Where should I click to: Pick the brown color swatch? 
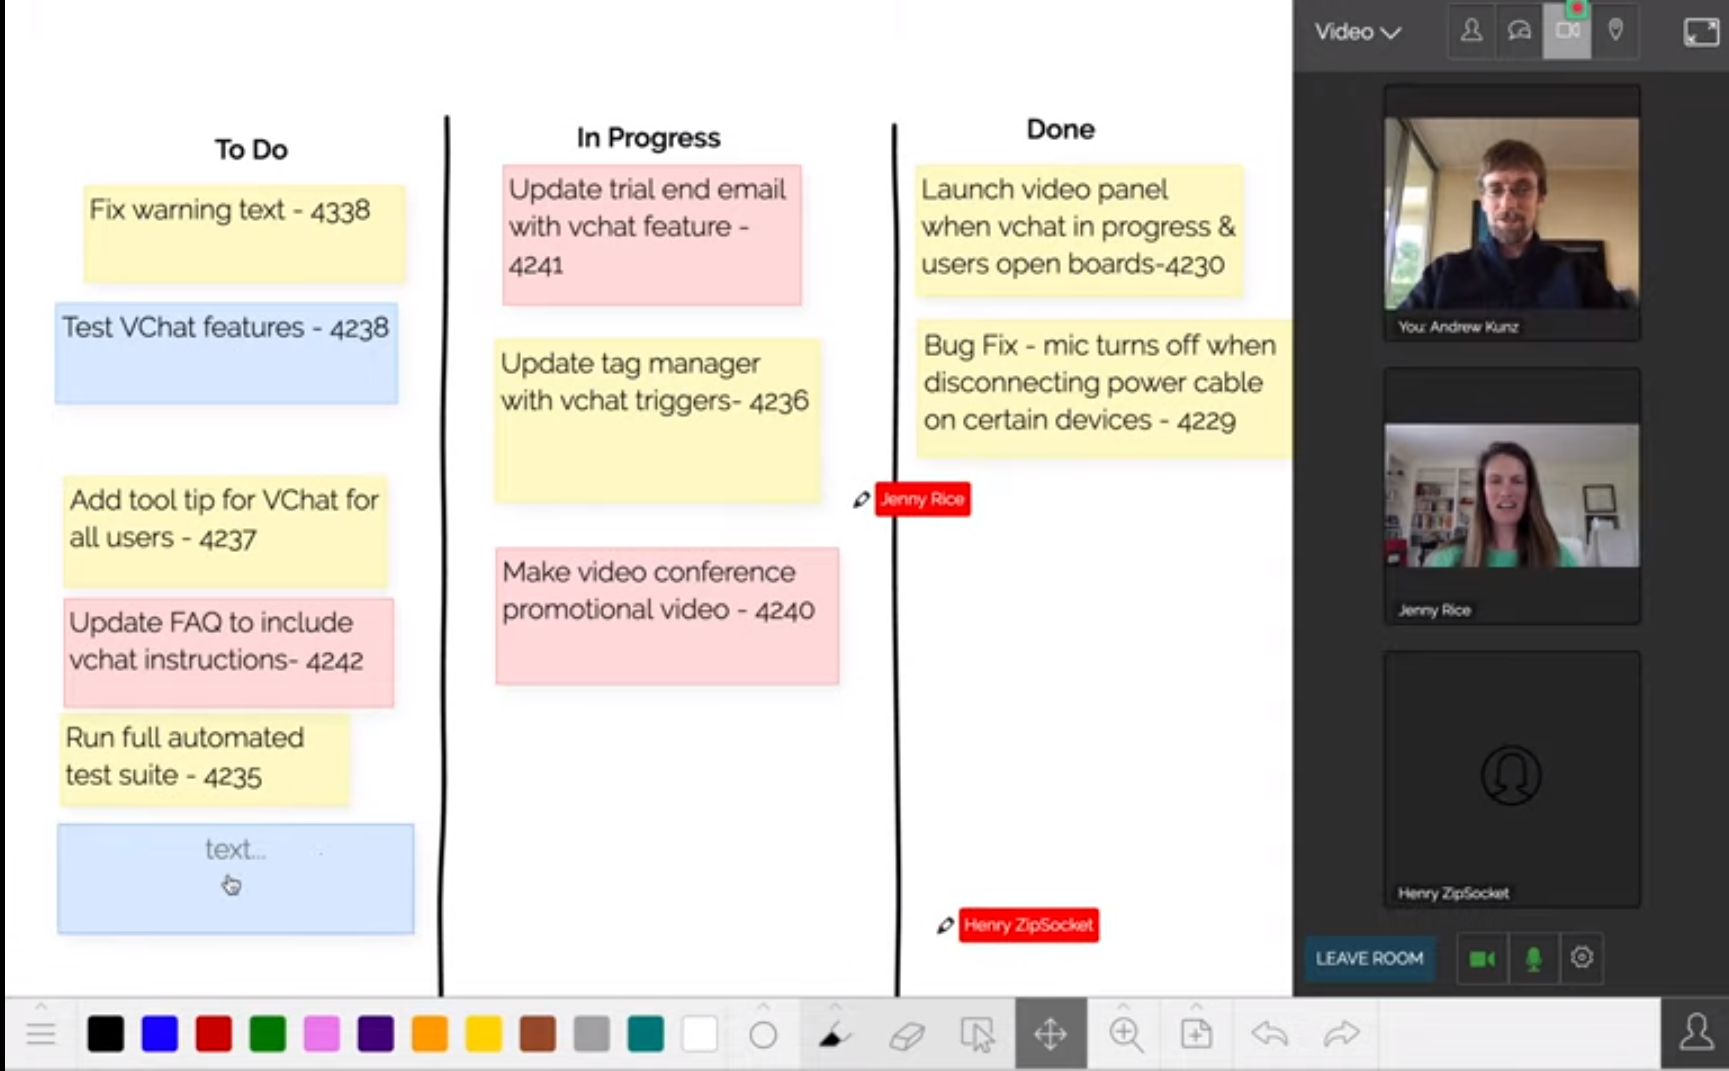point(537,1034)
